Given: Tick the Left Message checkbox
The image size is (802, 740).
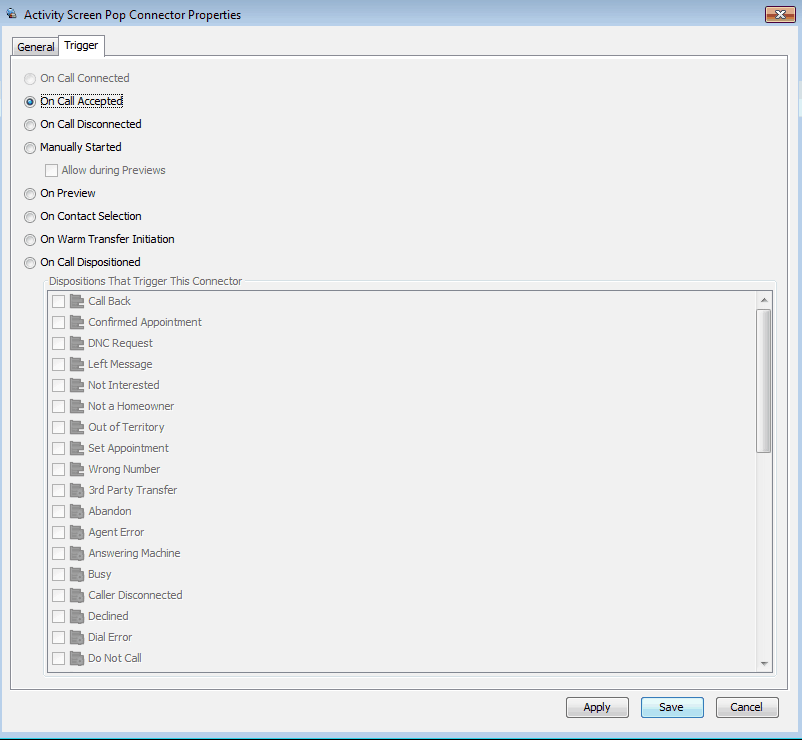Looking at the screenshot, I should pyautogui.click(x=58, y=364).
